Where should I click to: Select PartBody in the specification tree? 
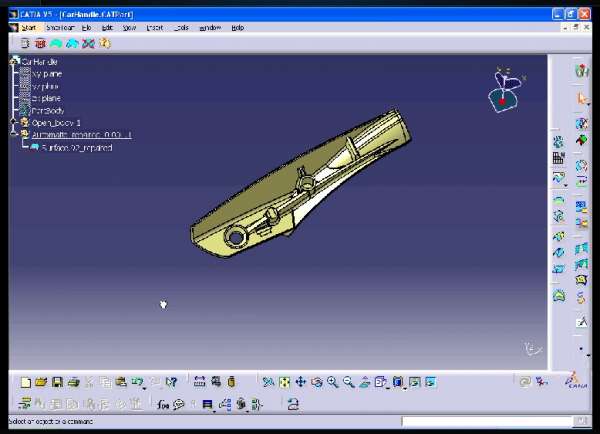pyautogui.click(x=47, y=111)
